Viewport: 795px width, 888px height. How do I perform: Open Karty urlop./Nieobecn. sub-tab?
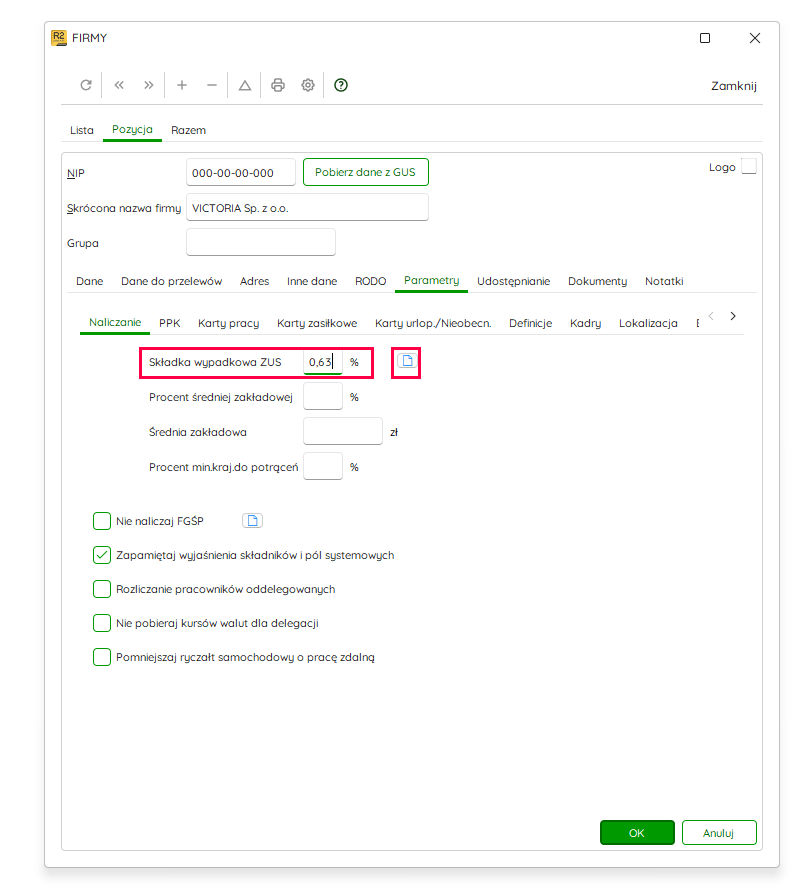(x=433, y=323)
